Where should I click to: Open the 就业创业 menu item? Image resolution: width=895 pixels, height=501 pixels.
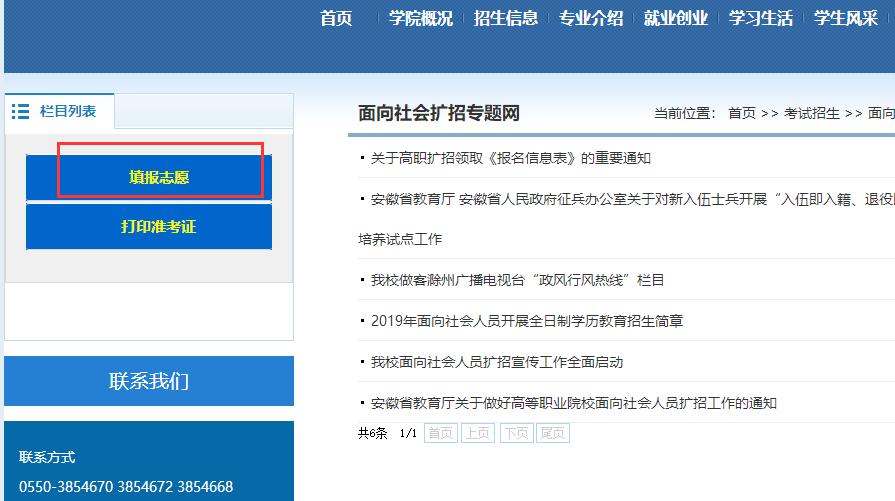pyautogui.click(x=676, y=18)
